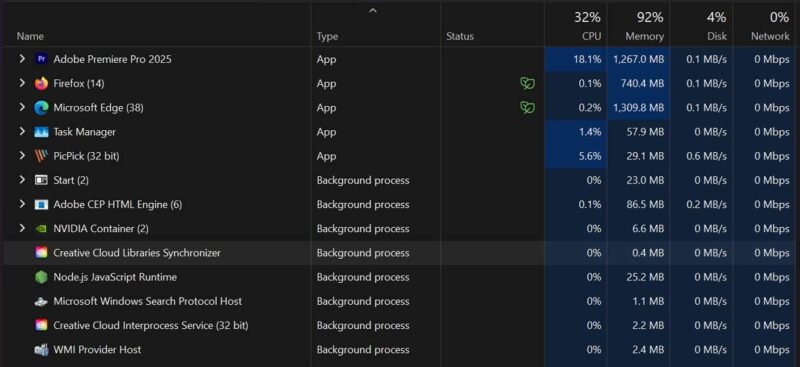Screen dimensions: 800x367
Task: Sort by Disk usage column header
Action: 701,25
